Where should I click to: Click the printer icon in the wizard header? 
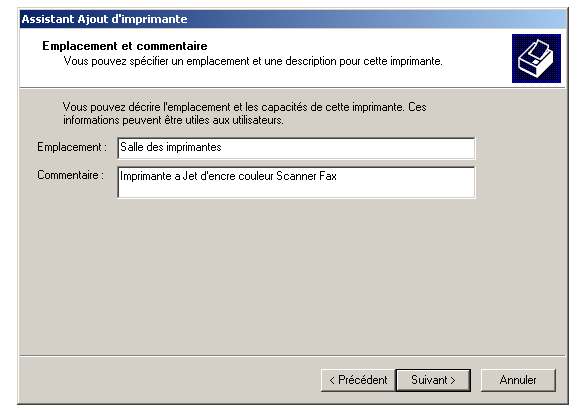pyautogui.click(x=536, y=58)
